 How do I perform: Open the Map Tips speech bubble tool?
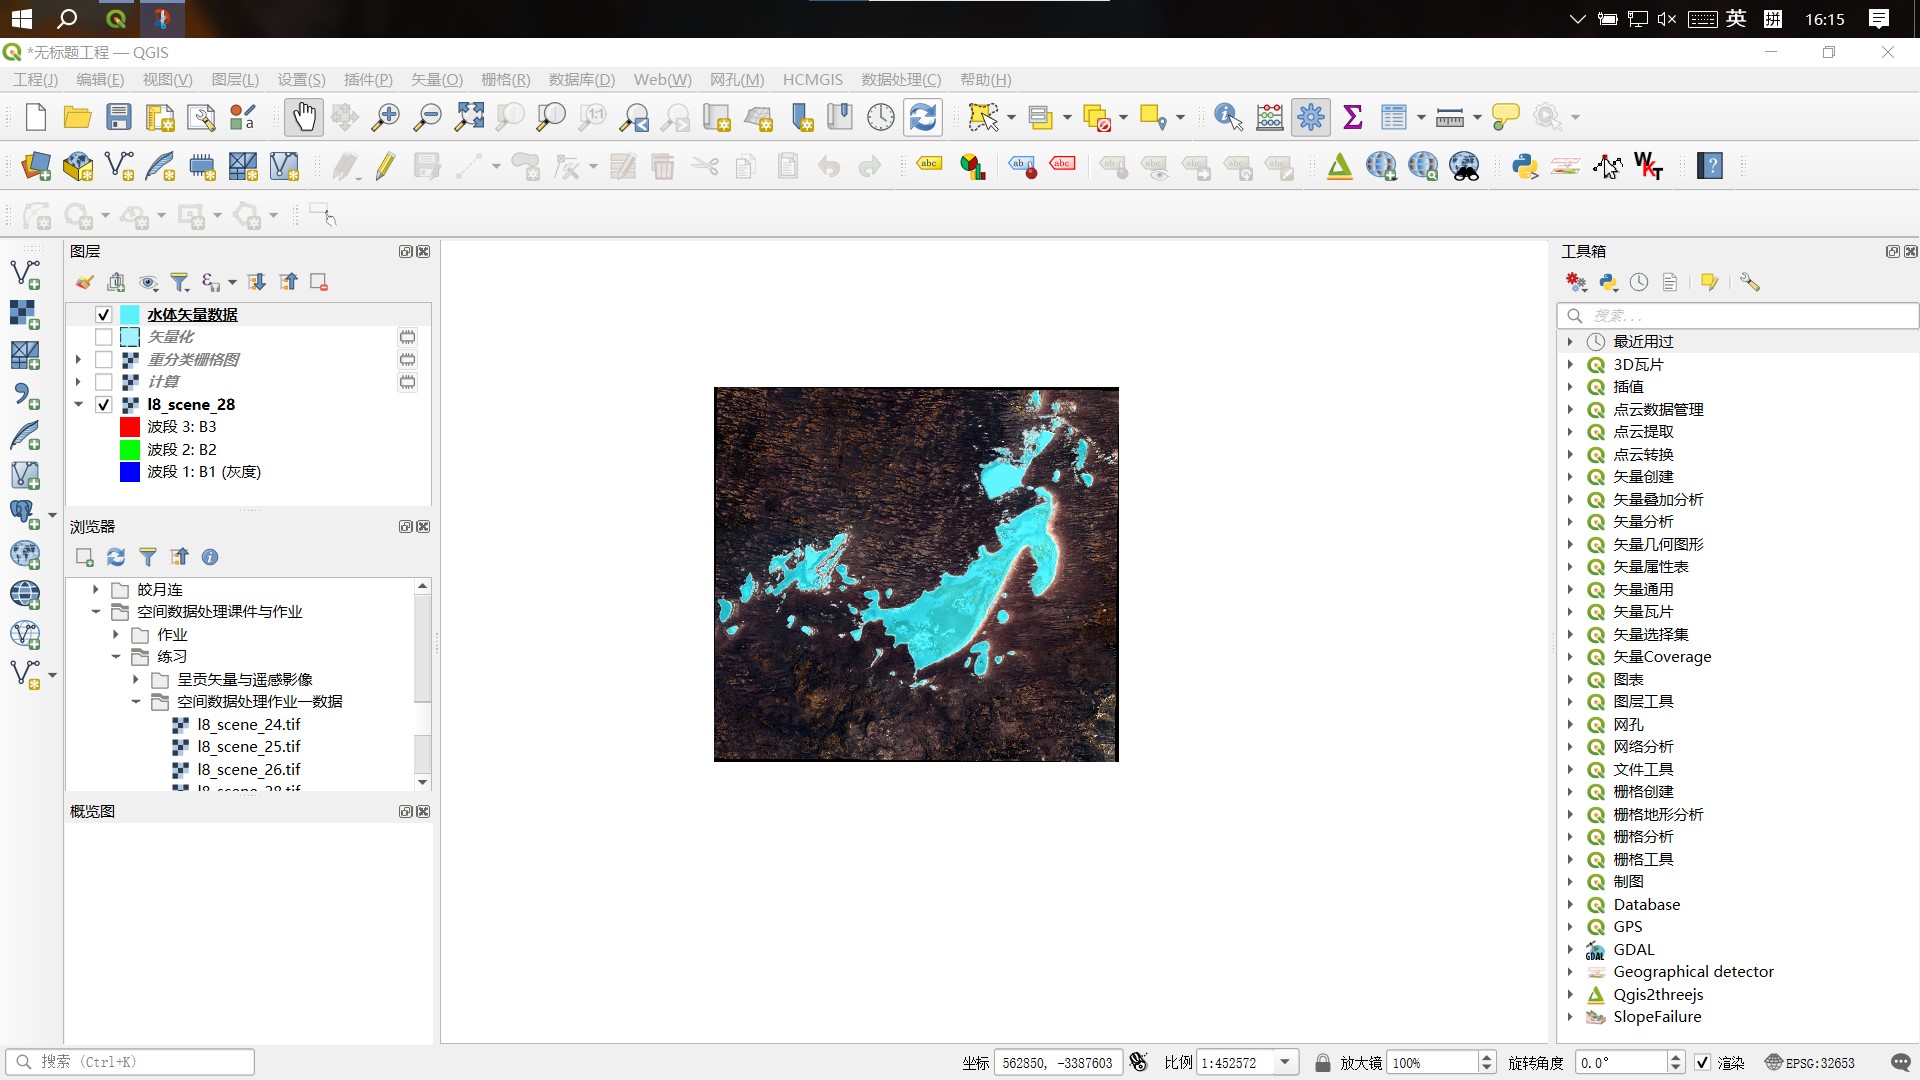(x=1505, y=117)
